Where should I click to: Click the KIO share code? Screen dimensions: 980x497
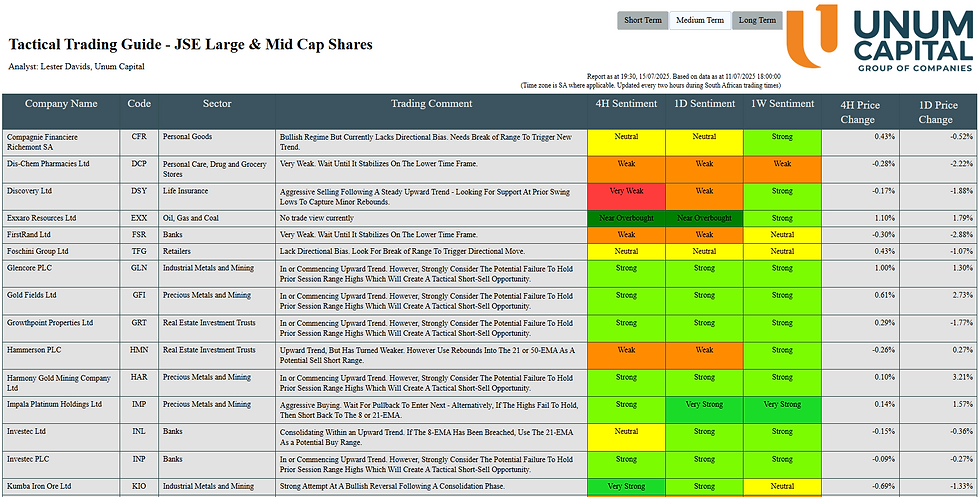[139, 486]
